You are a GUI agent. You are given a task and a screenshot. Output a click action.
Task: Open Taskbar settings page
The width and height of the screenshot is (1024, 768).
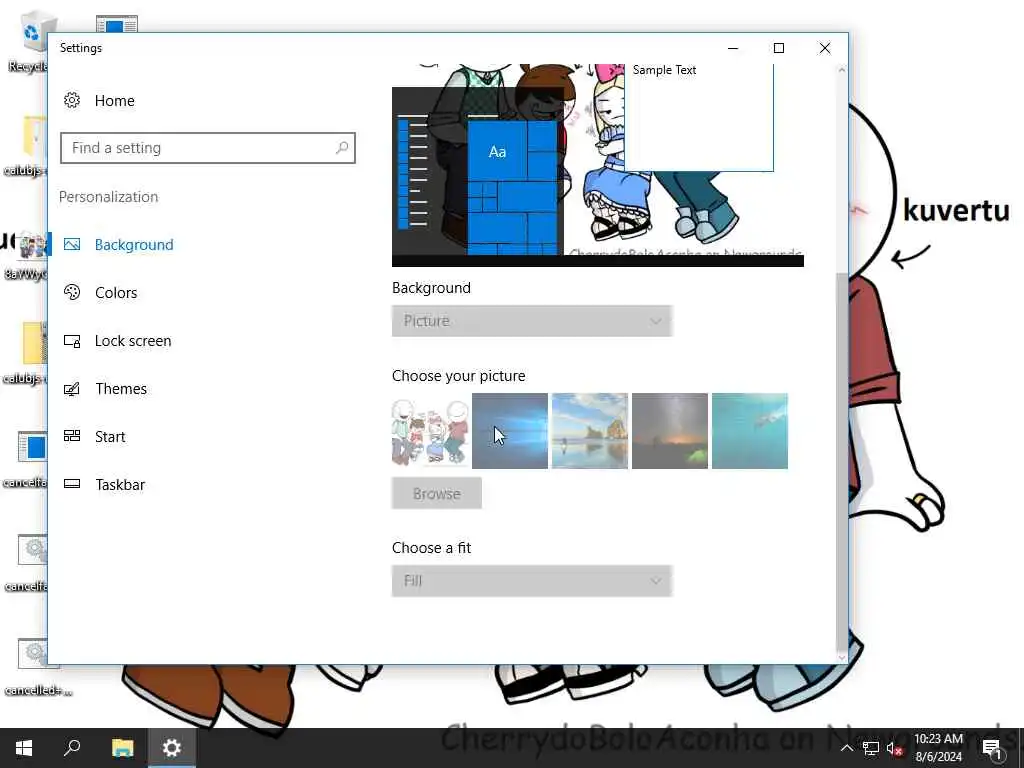coord(120,485)
